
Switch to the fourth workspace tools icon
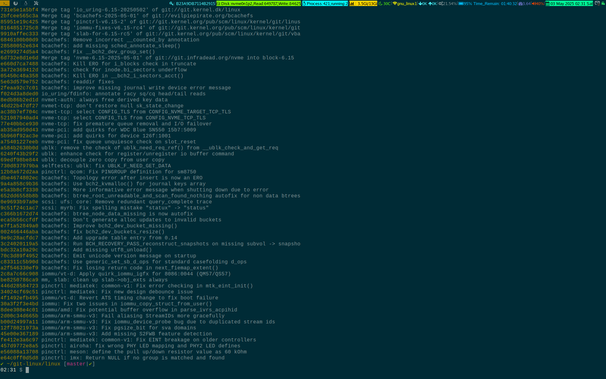click(x=36, y=3)
